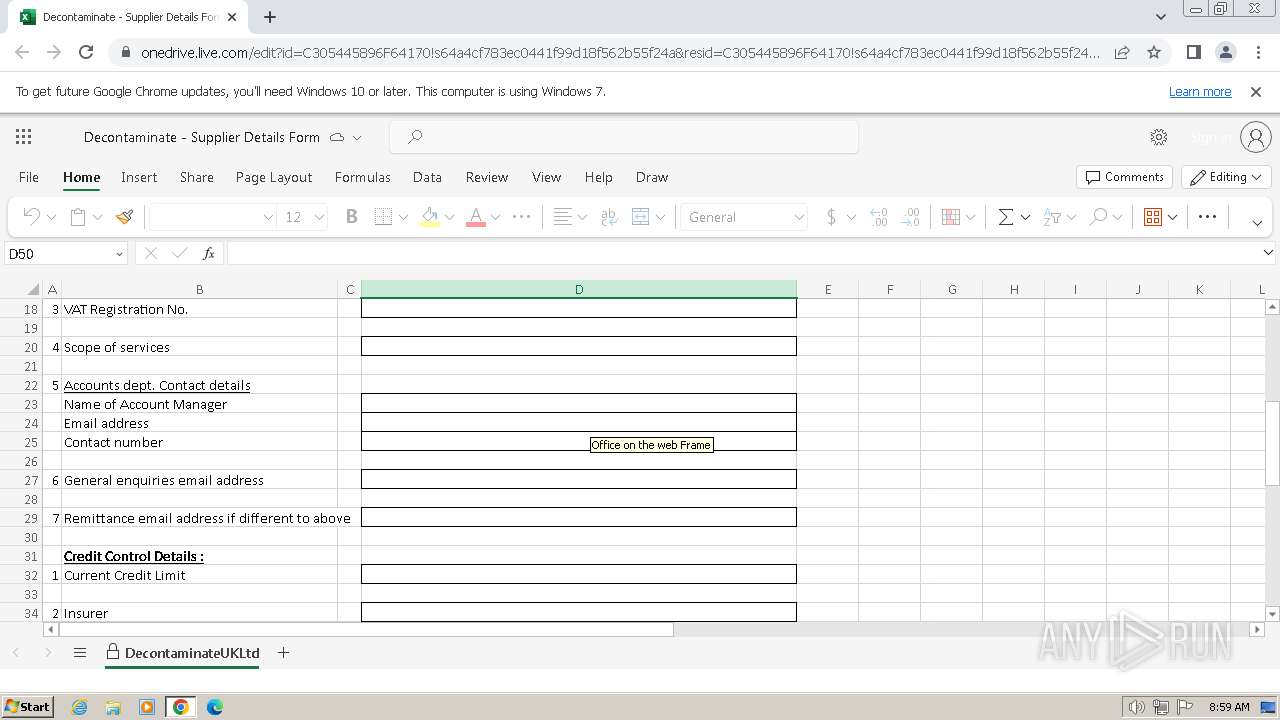This screenshot has height=720, width=1280.
Task: Follow the Learn more link
Action: tap(1200, 91)
